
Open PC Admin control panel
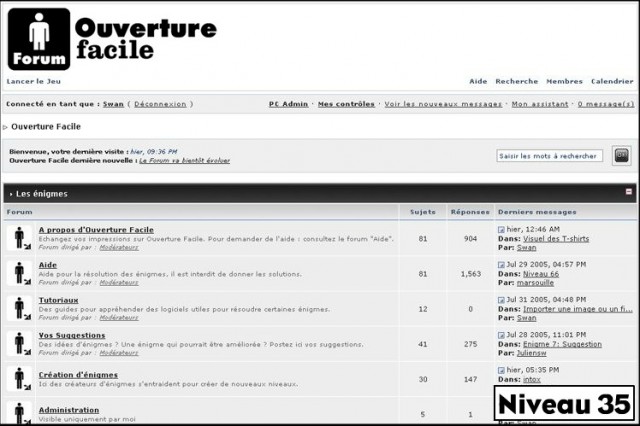[288, 104]
